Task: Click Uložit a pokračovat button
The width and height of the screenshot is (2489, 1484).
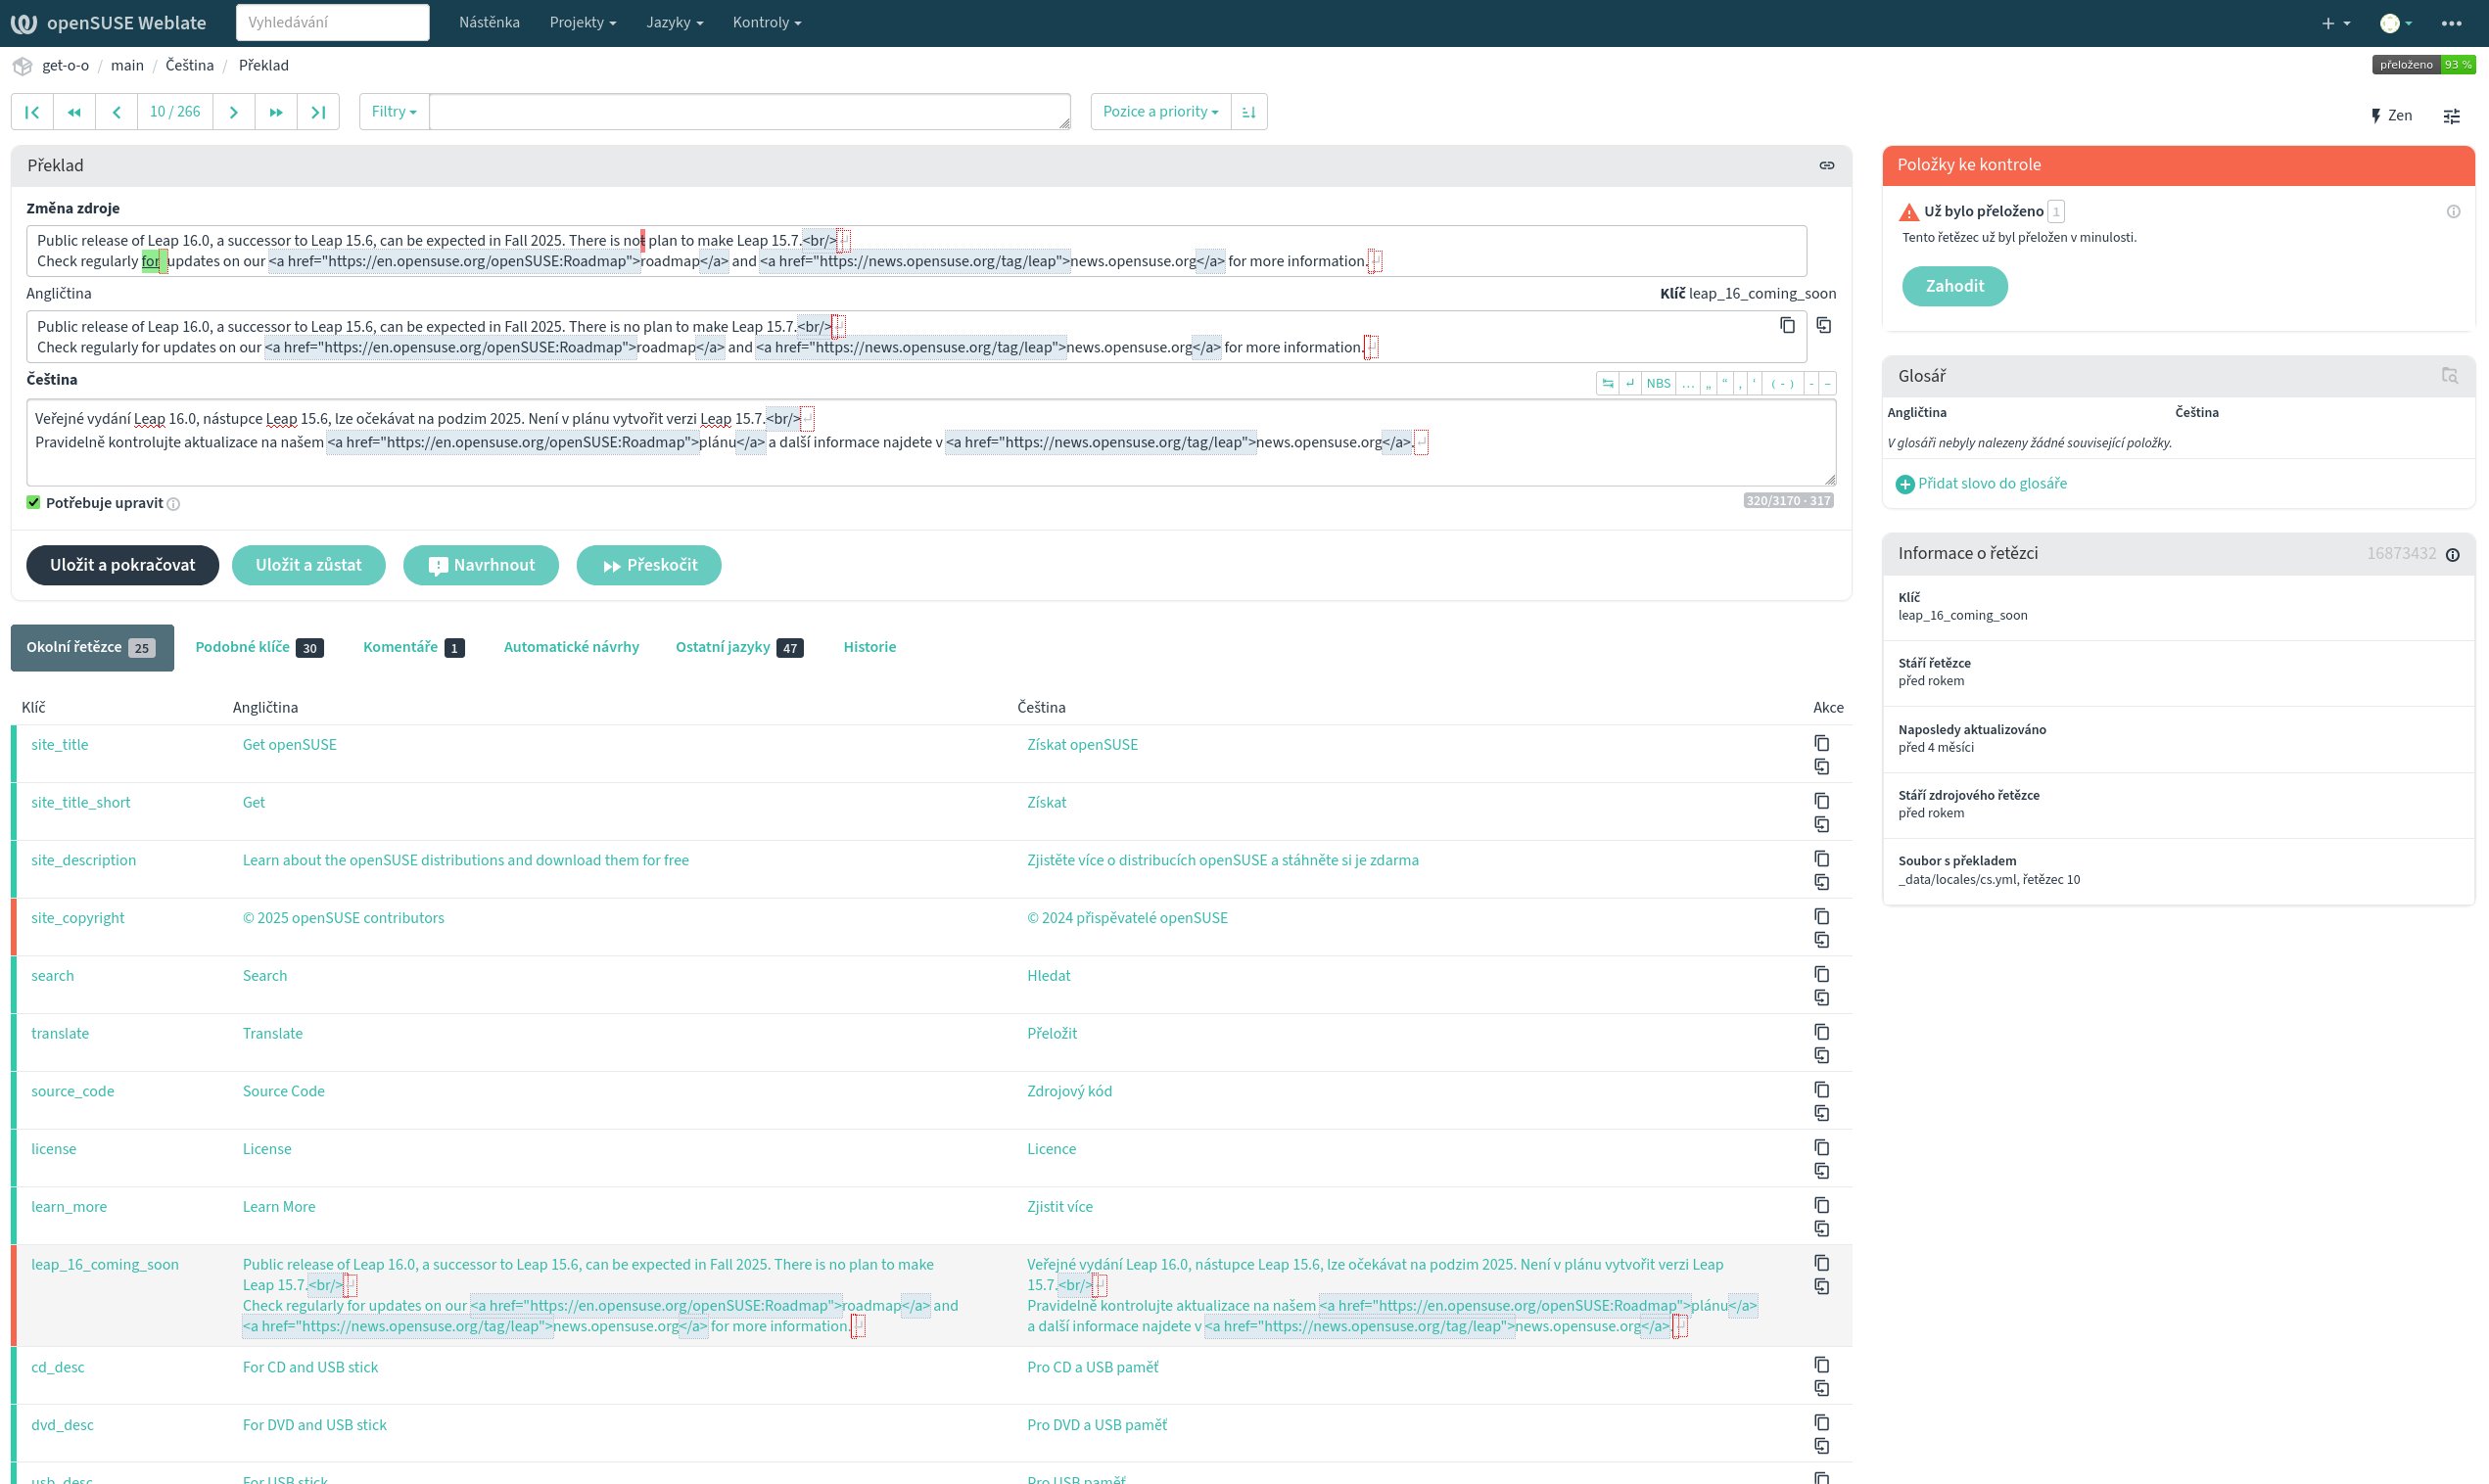Action: click(x=122, y=565)
